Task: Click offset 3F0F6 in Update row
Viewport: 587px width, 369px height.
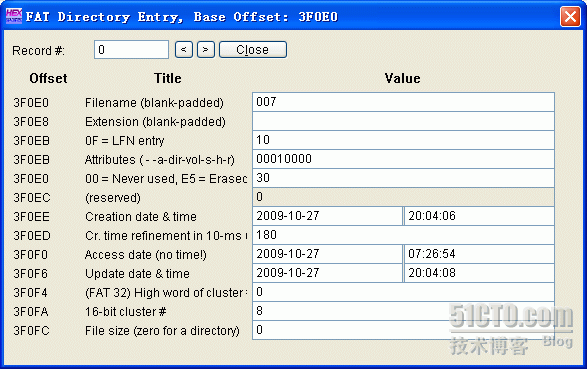Action: coord(31,274)
